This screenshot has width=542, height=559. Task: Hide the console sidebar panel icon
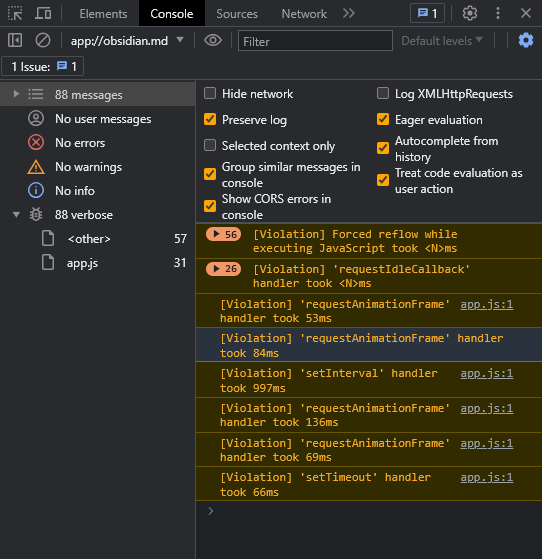[15, 40]
